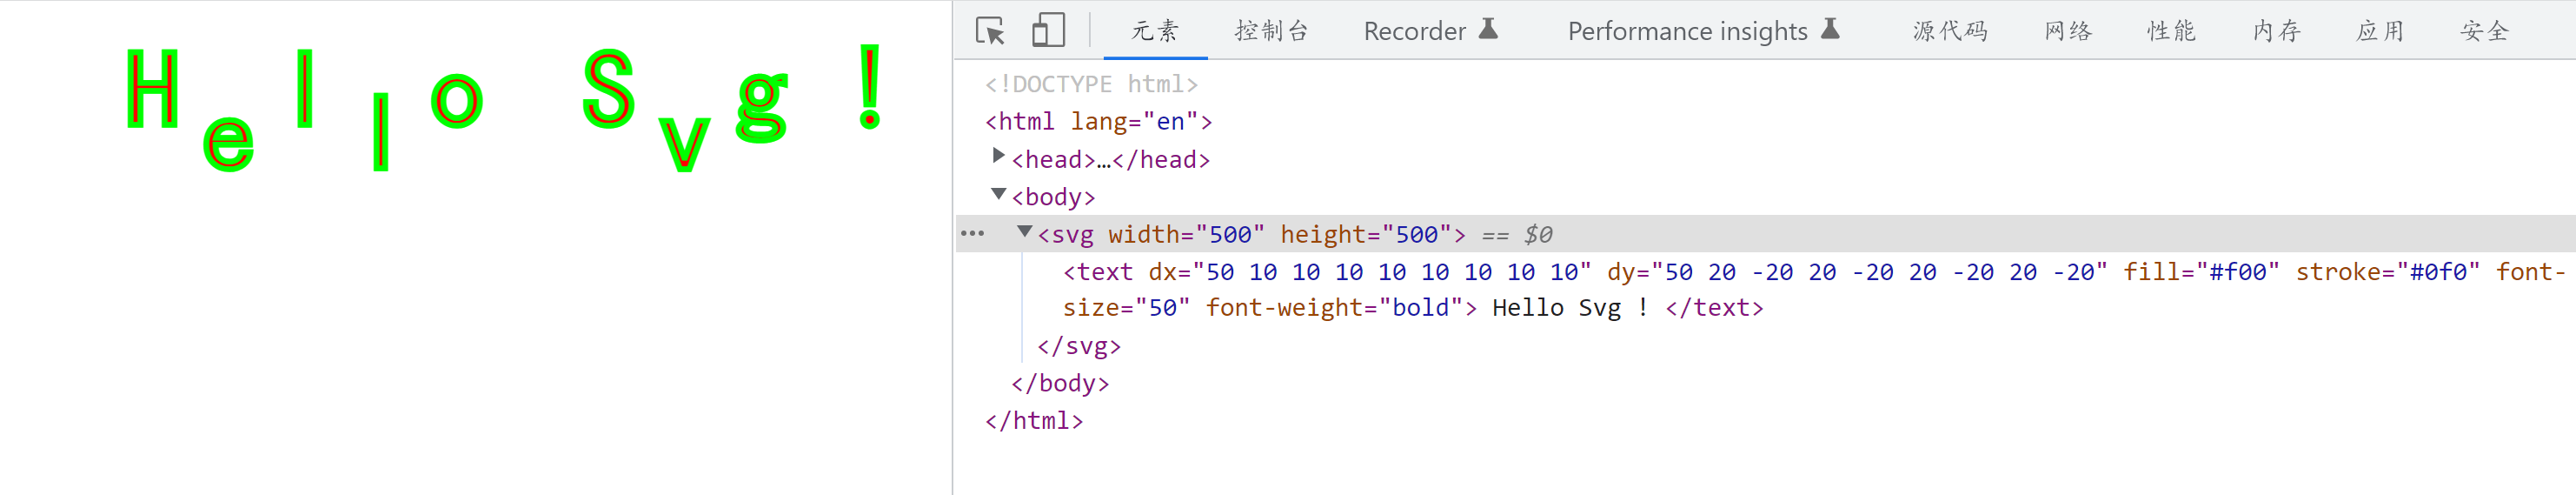The height and width of the screenshot is (495, 2576).
Task: Open the three-dots menu beside the svg row
Action: coord(972,234)
